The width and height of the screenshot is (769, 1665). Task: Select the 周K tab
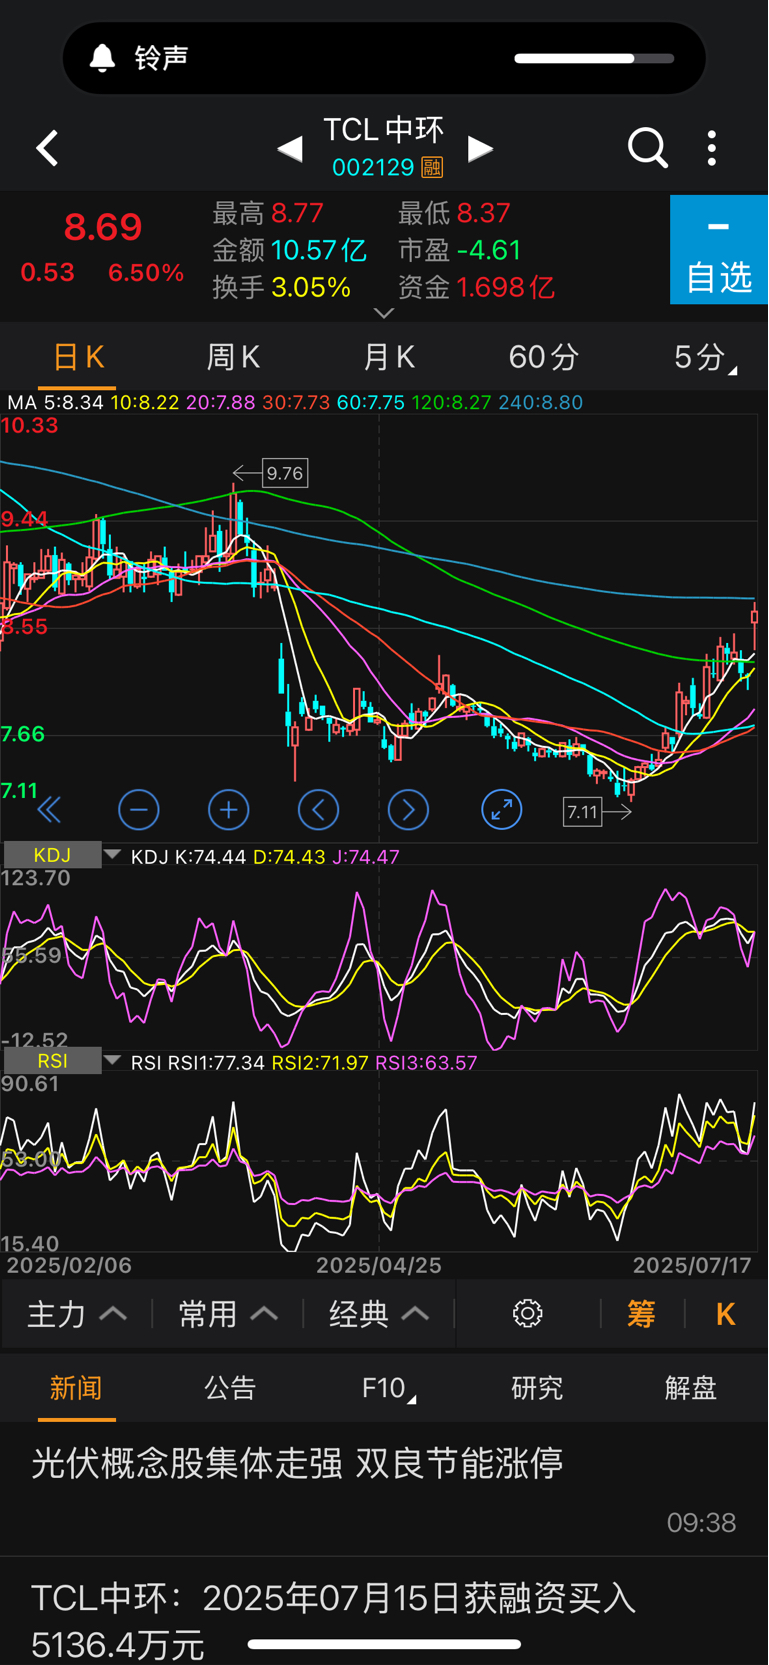pyautogui.click(x=232, y=357)
